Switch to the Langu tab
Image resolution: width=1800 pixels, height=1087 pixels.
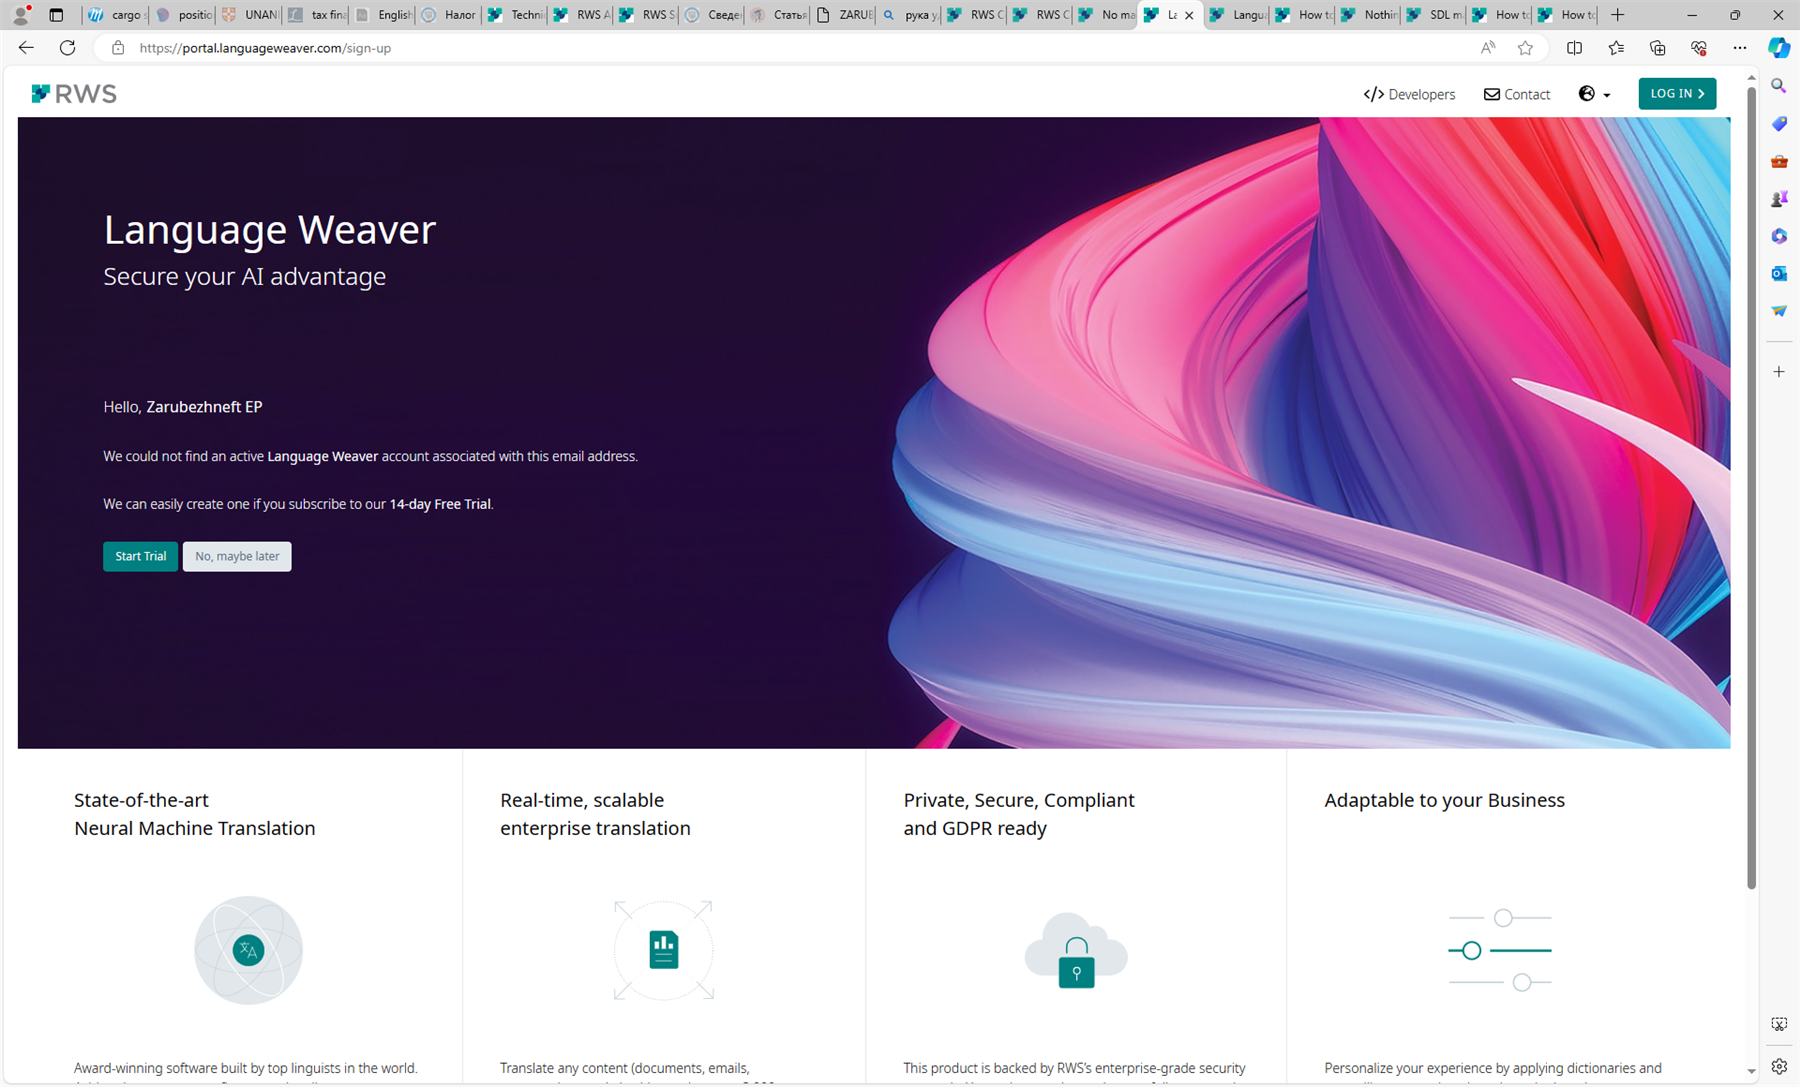point(1237,15)
